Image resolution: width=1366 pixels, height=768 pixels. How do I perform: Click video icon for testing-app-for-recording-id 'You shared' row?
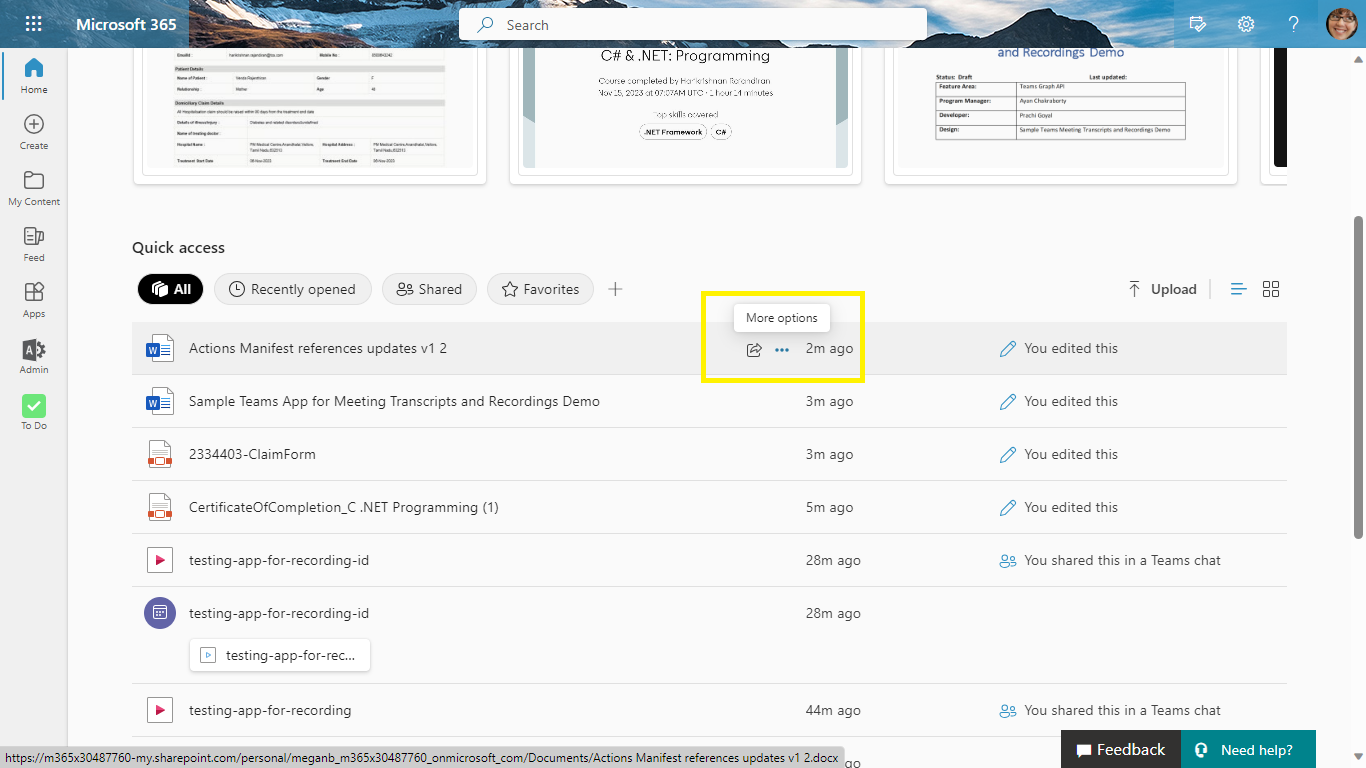tap(160, 560)
